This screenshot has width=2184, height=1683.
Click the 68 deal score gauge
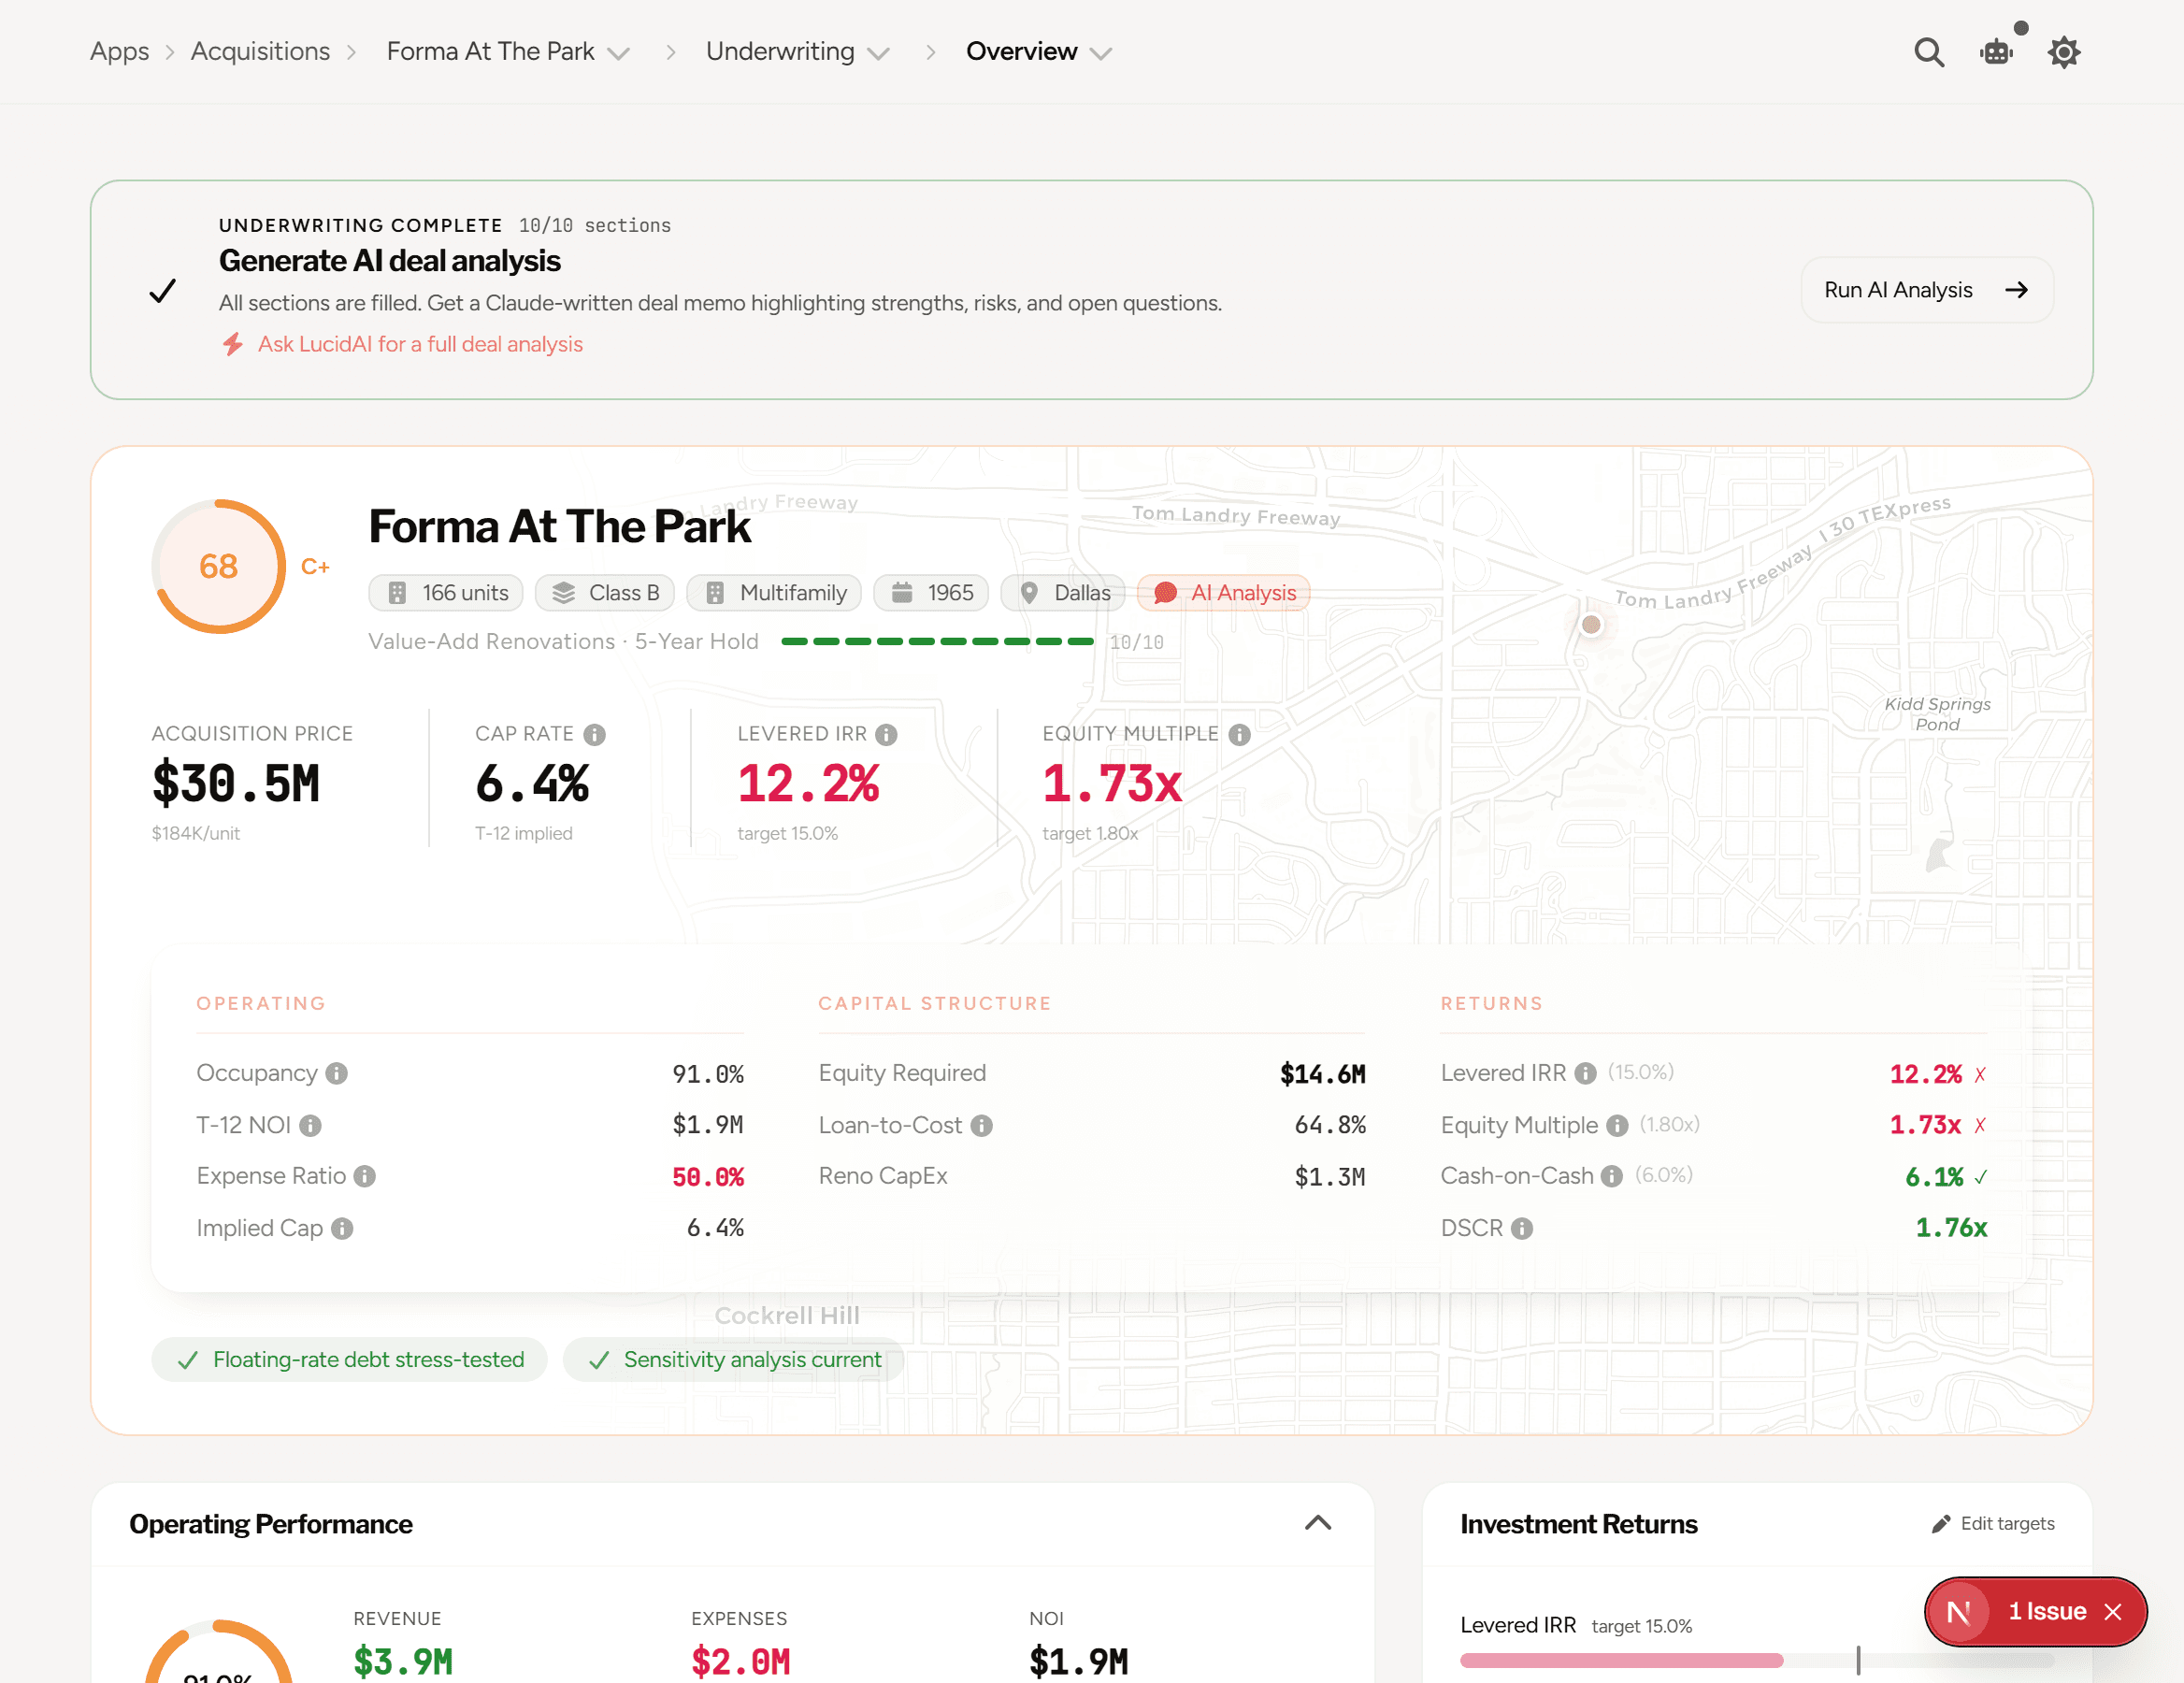coord(219,566)
